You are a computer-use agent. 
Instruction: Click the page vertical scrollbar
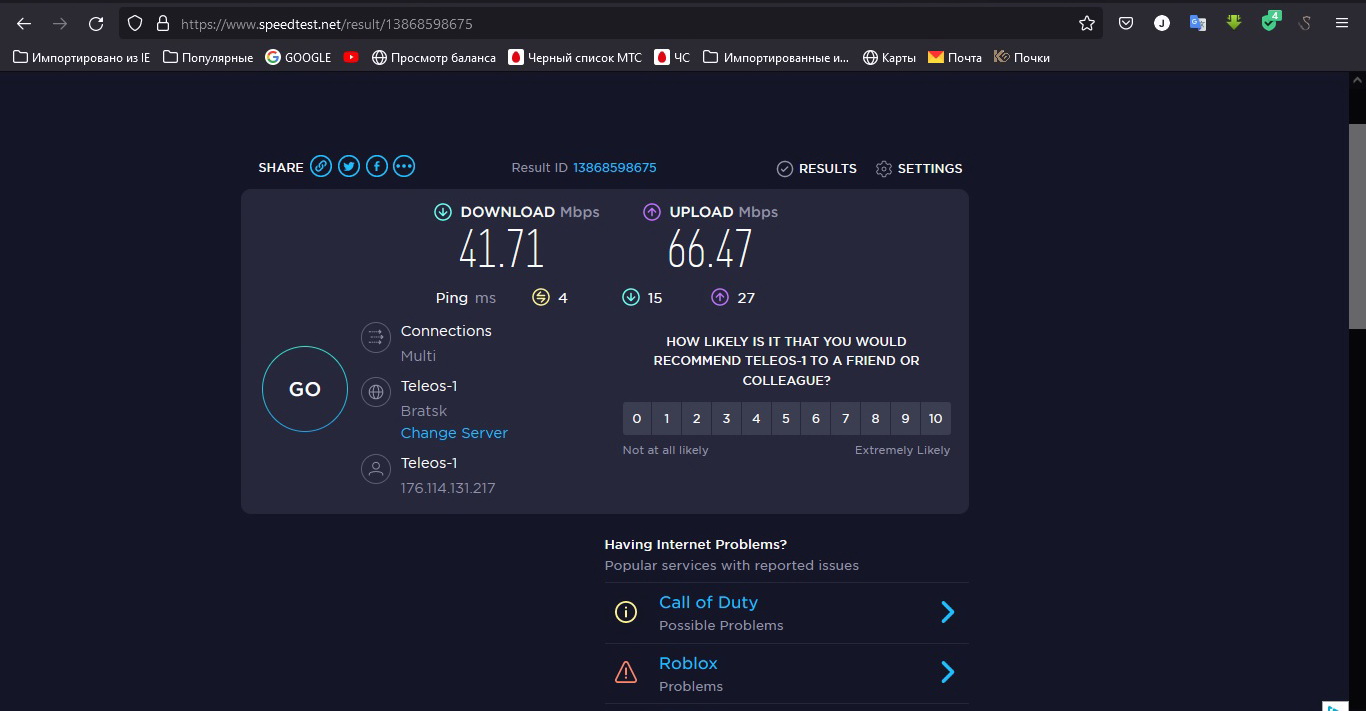click(x=1357, y=226)
